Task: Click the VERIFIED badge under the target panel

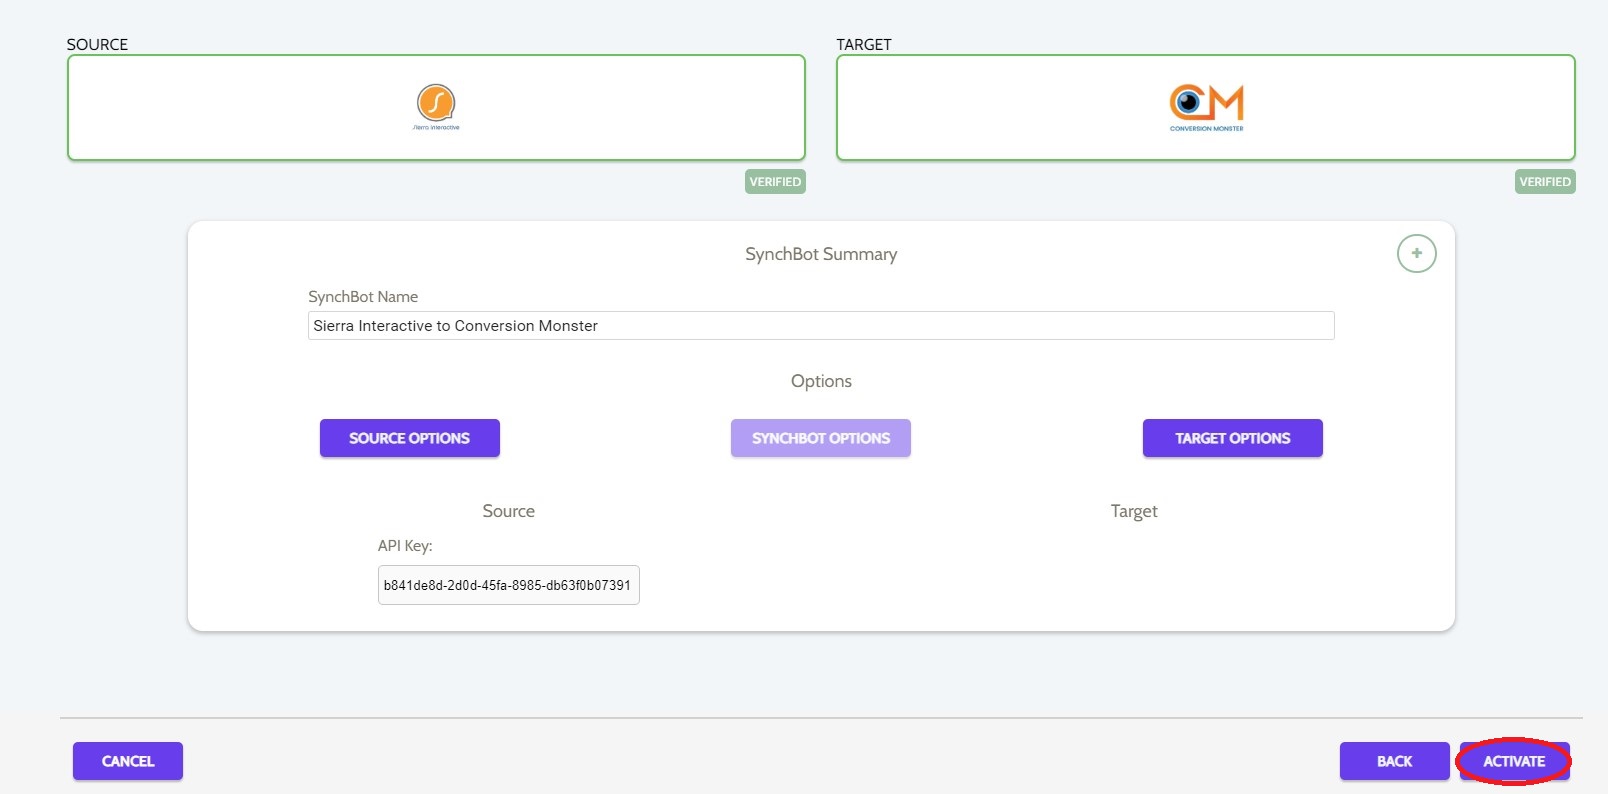Action: coord(1545,181)
